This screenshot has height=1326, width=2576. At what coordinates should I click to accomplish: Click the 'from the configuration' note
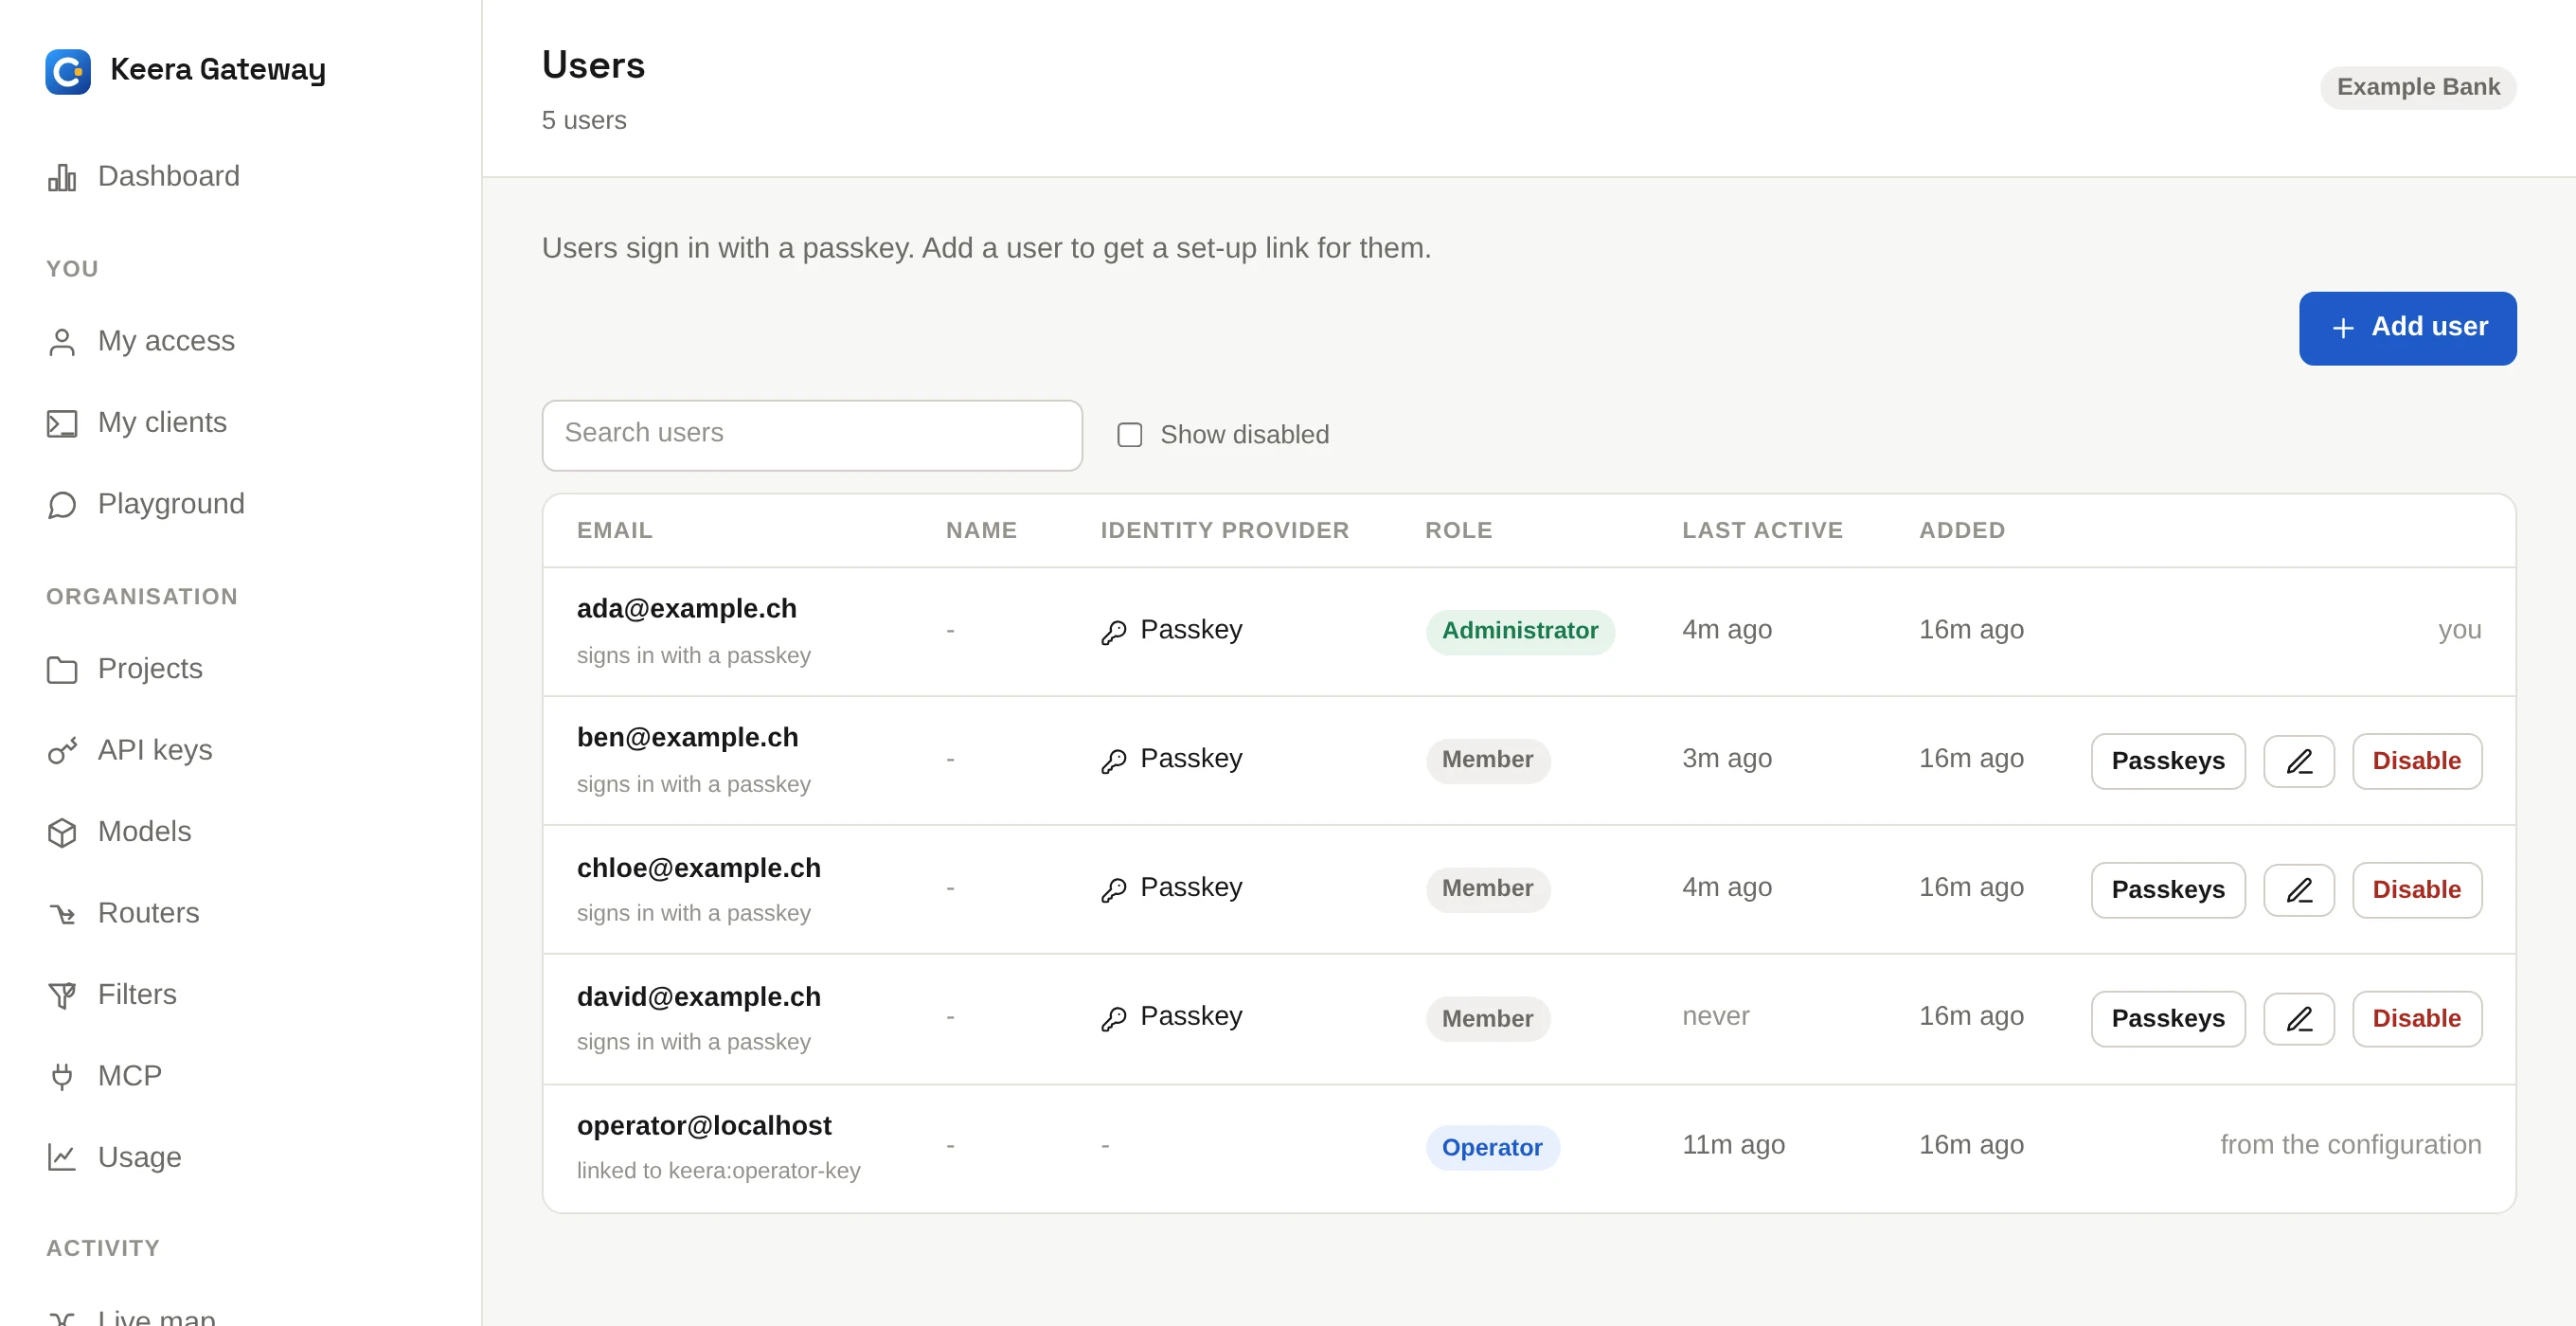pyautogui.click(x=2351, y=1146)
